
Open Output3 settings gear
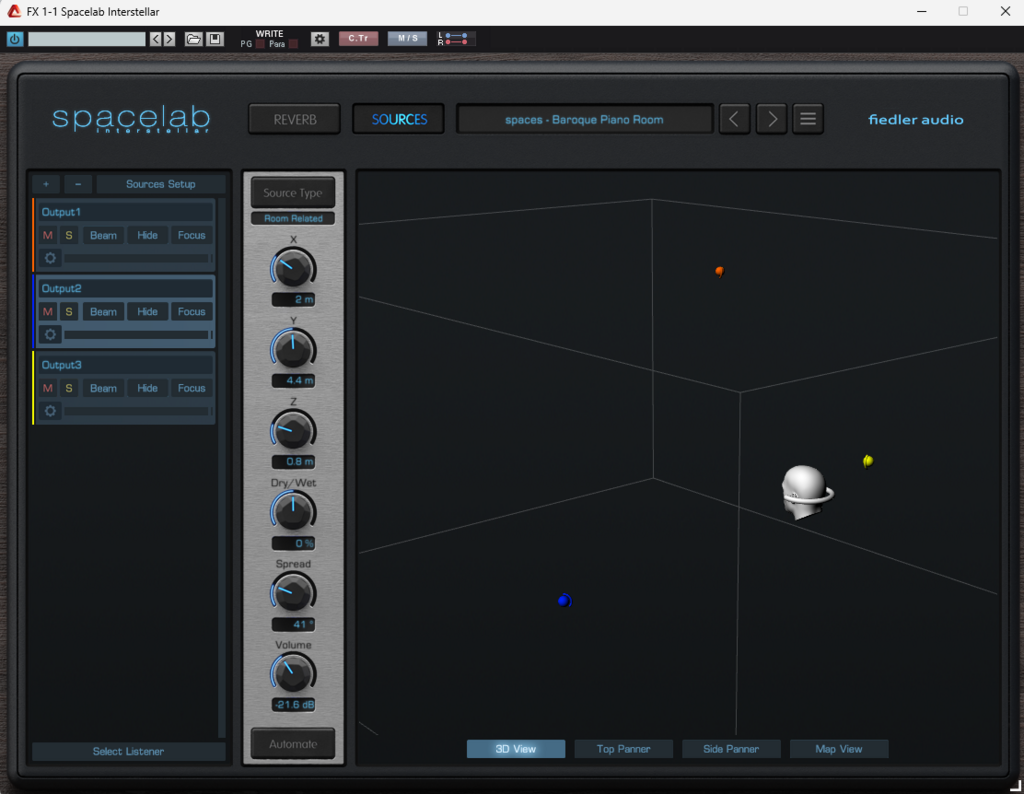[50, 411]
